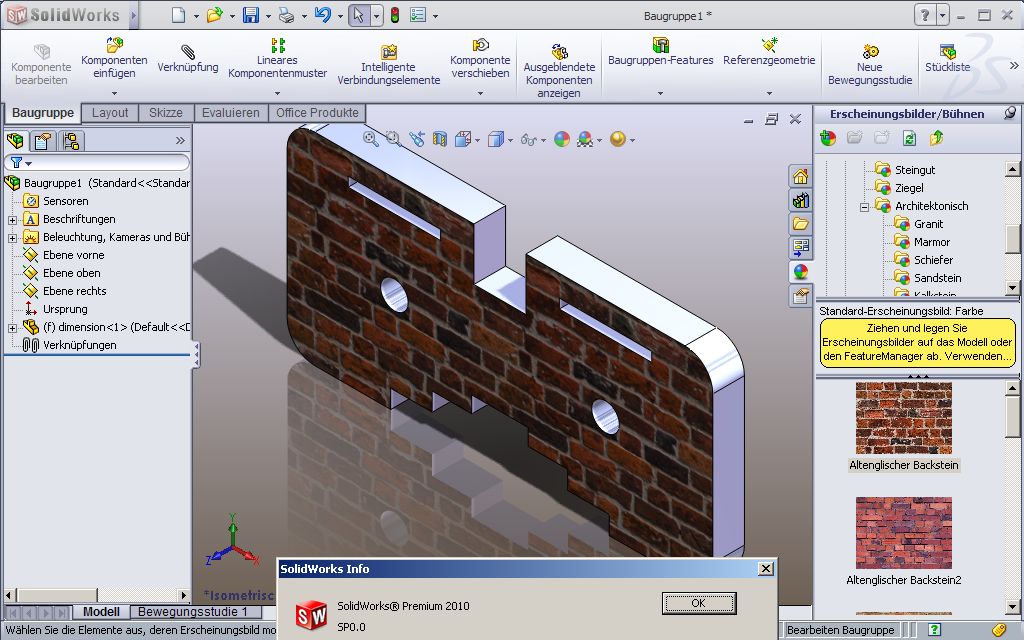The image size is (1024, 640).
Task: Open FeatureManager design tree tab icon
Action: coord(15,140)
